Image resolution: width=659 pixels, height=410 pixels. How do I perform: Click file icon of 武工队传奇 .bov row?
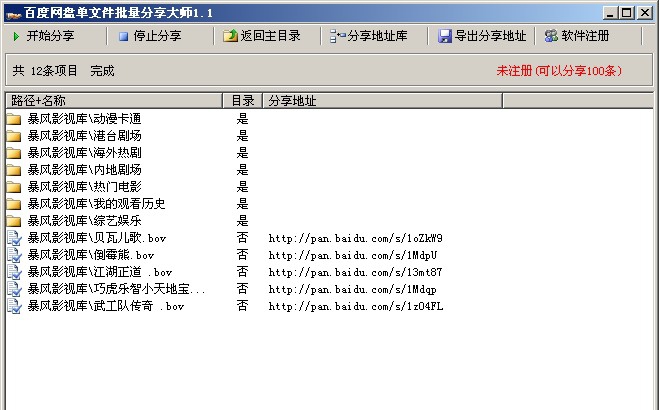14,306
